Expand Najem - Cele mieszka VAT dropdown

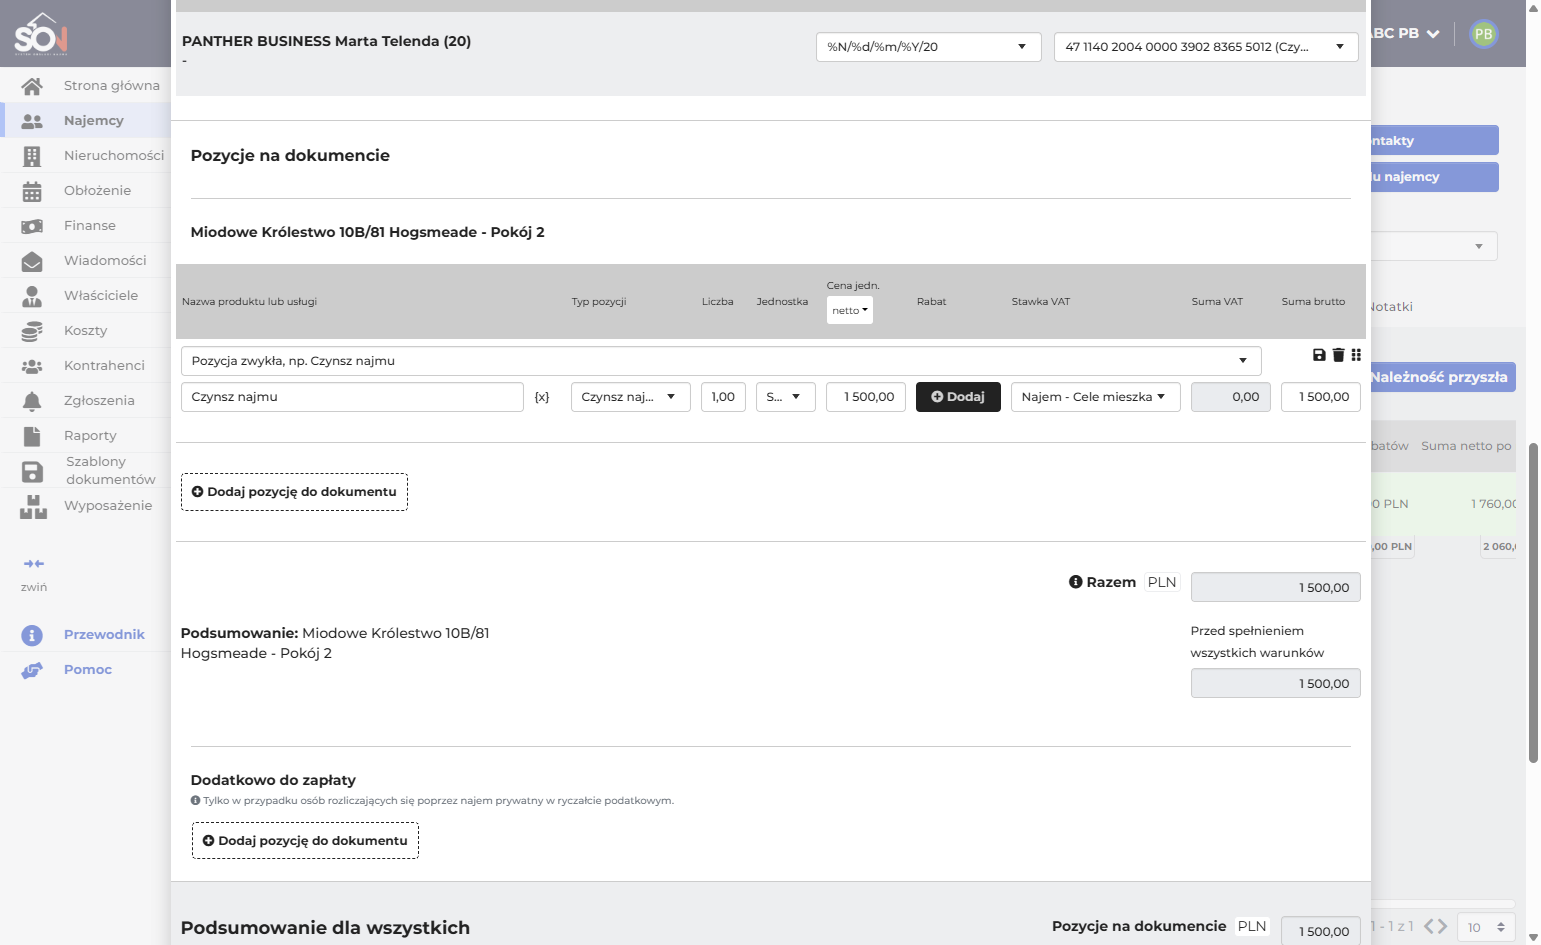point(1095,397)
